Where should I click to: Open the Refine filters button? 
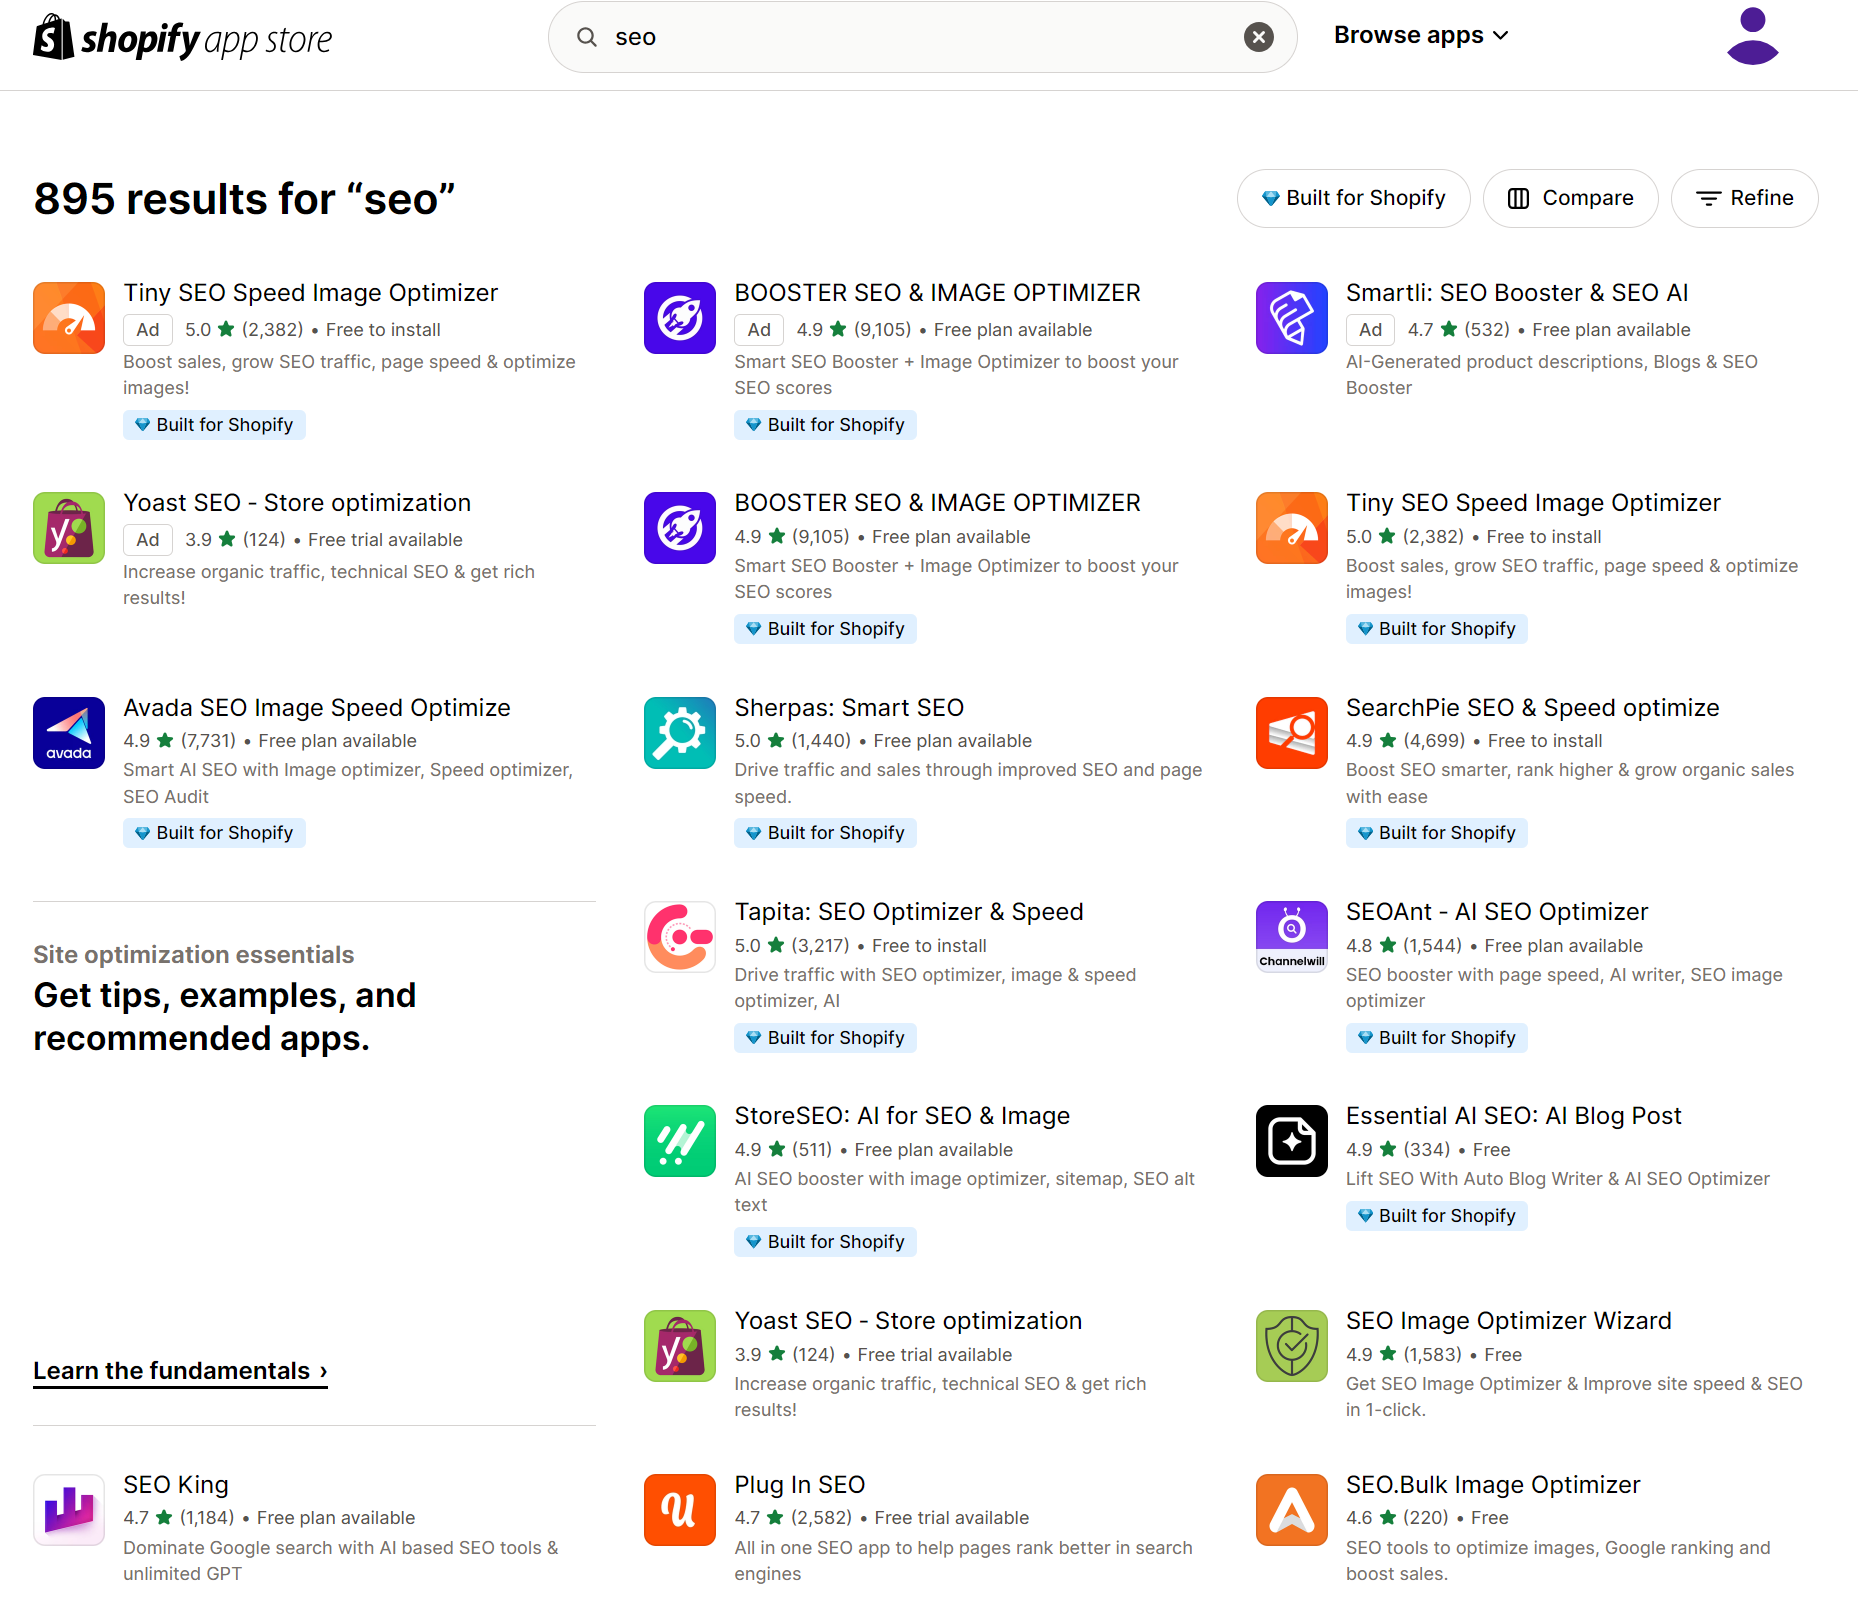pos(1744,198)
